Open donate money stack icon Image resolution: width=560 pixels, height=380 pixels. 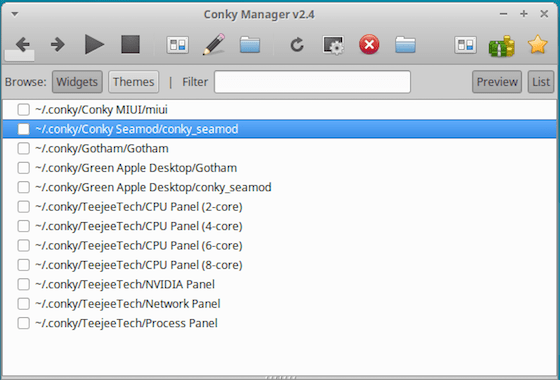point(502,46)
